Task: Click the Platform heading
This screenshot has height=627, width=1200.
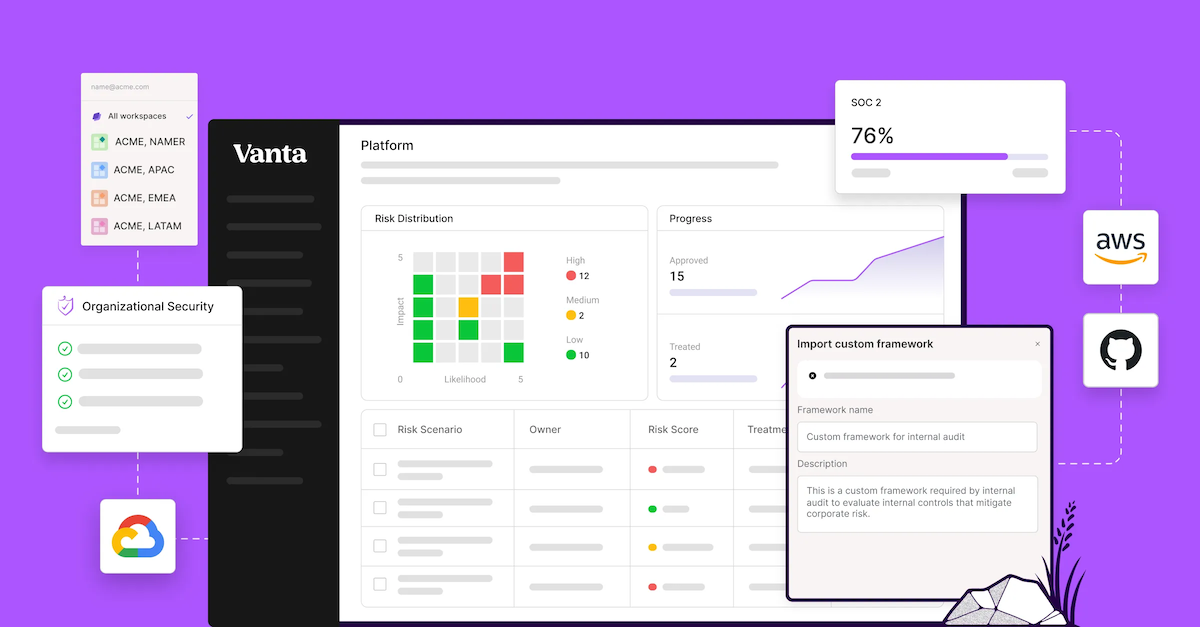Action: tap(387, 145)
